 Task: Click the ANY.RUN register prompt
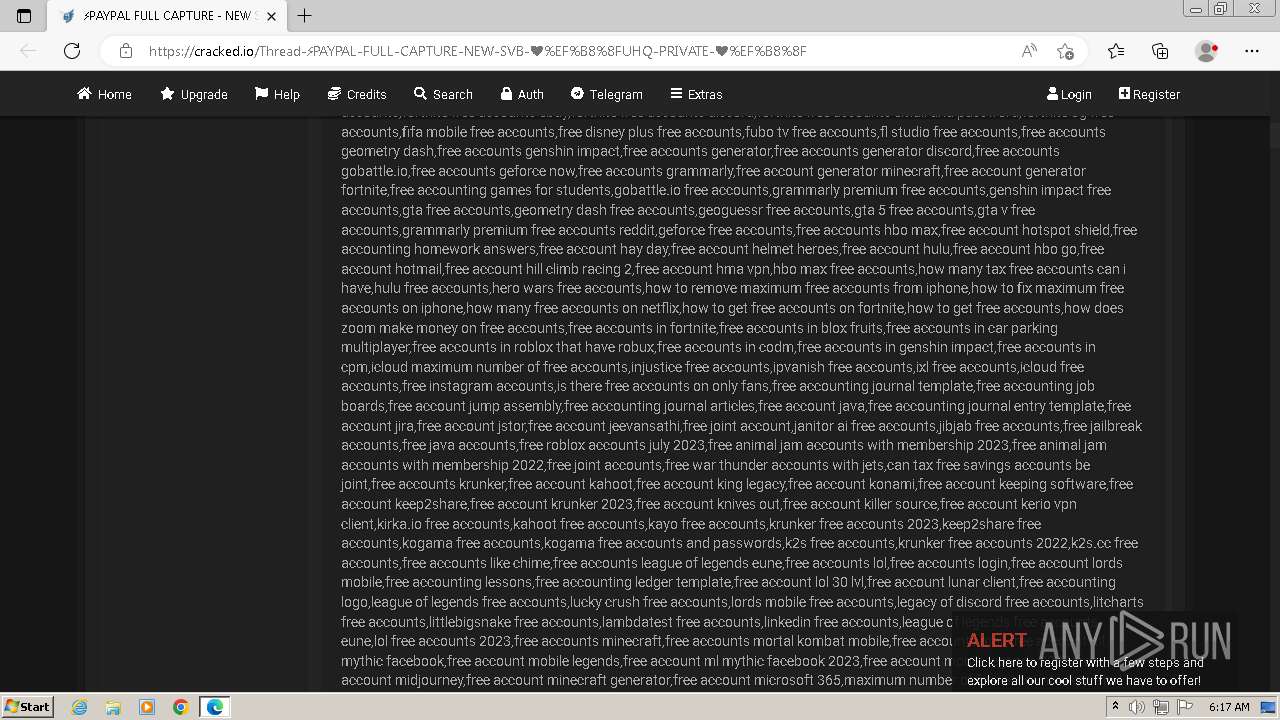(x=1085, y=671)
